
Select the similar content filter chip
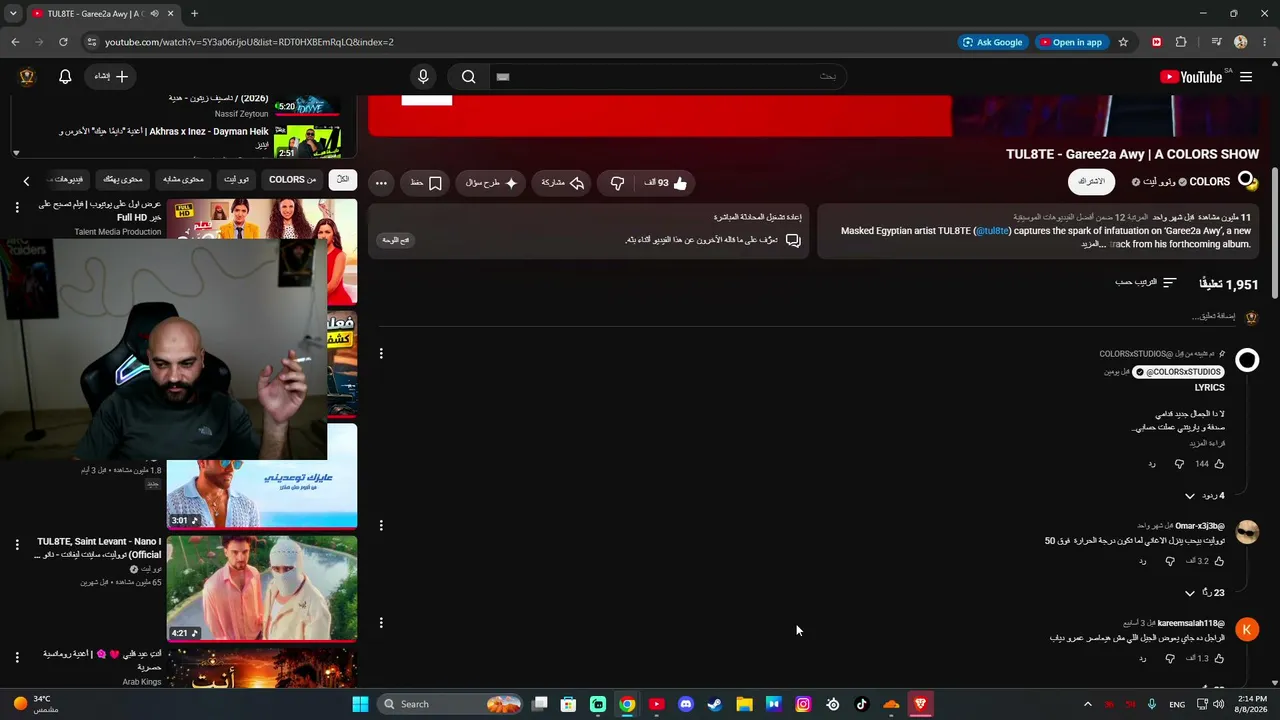point(183,180)
